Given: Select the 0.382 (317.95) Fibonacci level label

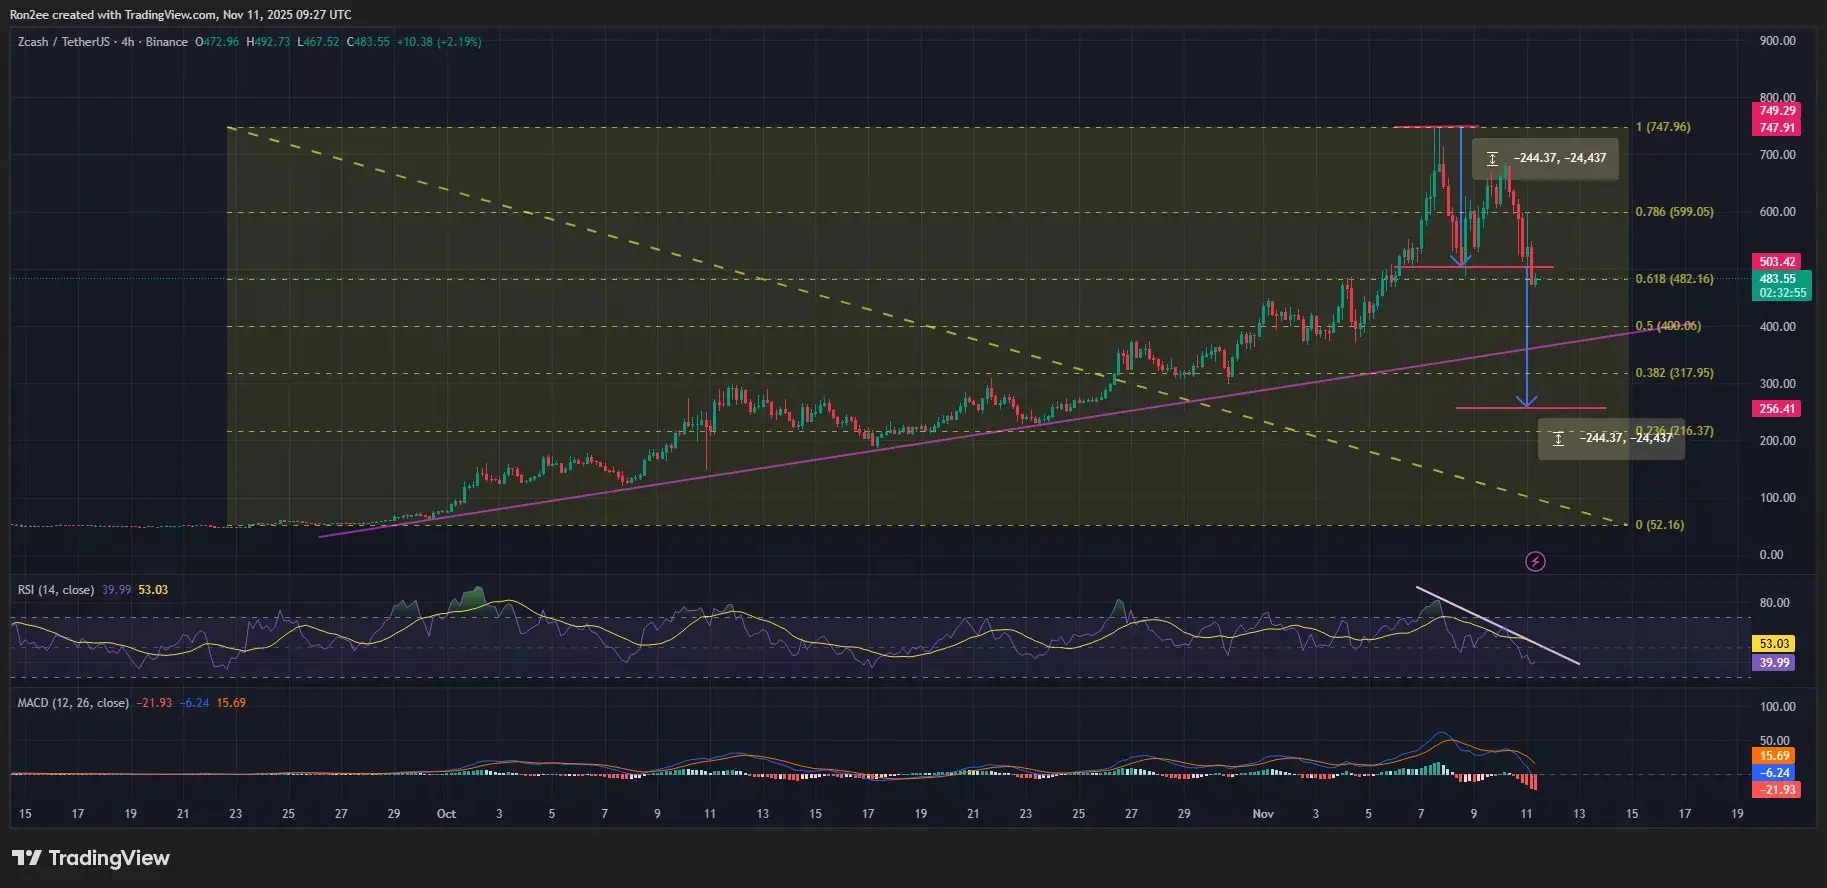Looking at the screenshot, I should pos(1674,373).
